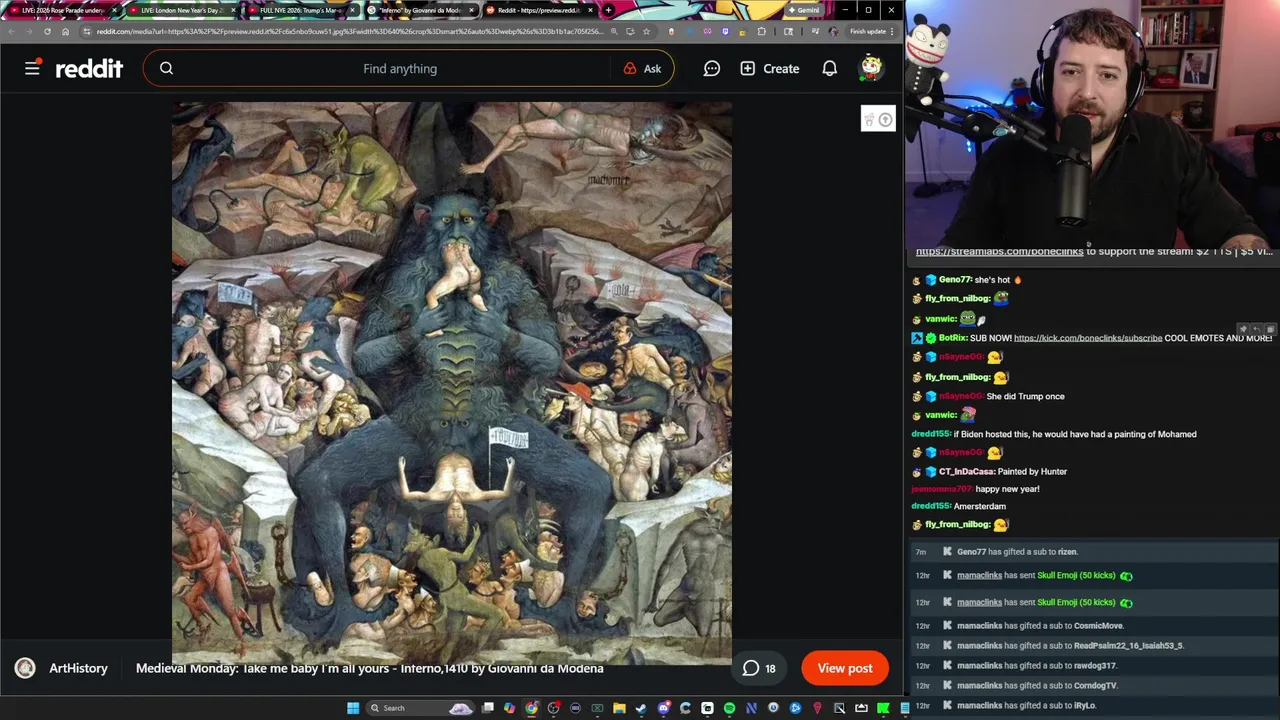Switch to the FULL NYE 2026 Trump tab
The height and width of the screenshot is (720, 1280).
pyautogui.click(x=300, y=10)
